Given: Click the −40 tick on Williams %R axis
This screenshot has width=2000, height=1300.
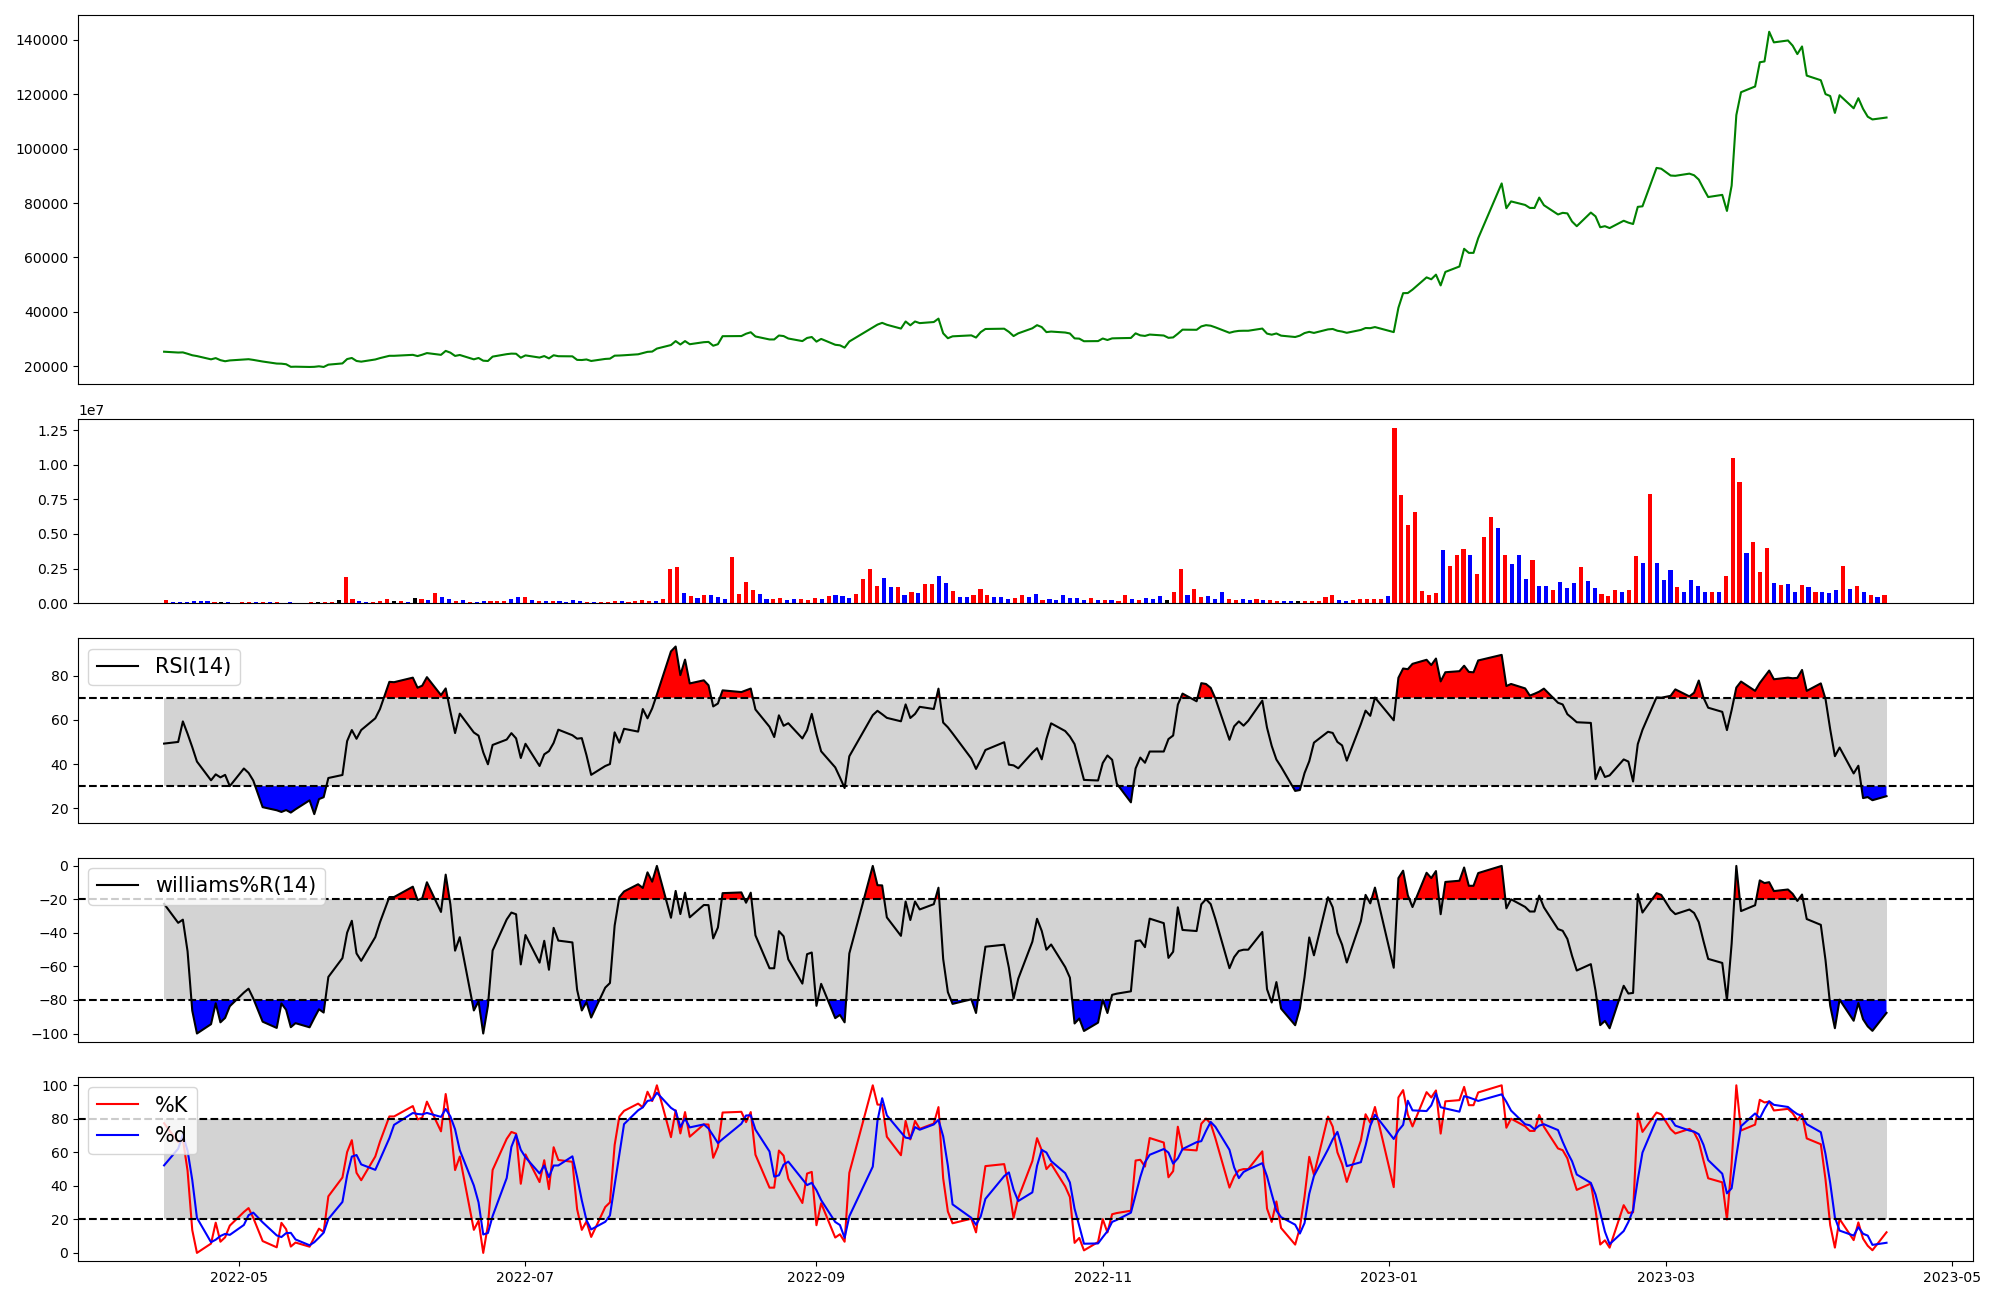Looking at the screenshot, I should point(52,934).
